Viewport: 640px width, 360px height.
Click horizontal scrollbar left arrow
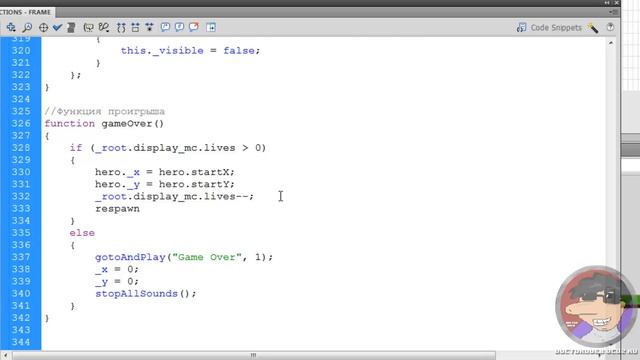click(5, 355)
